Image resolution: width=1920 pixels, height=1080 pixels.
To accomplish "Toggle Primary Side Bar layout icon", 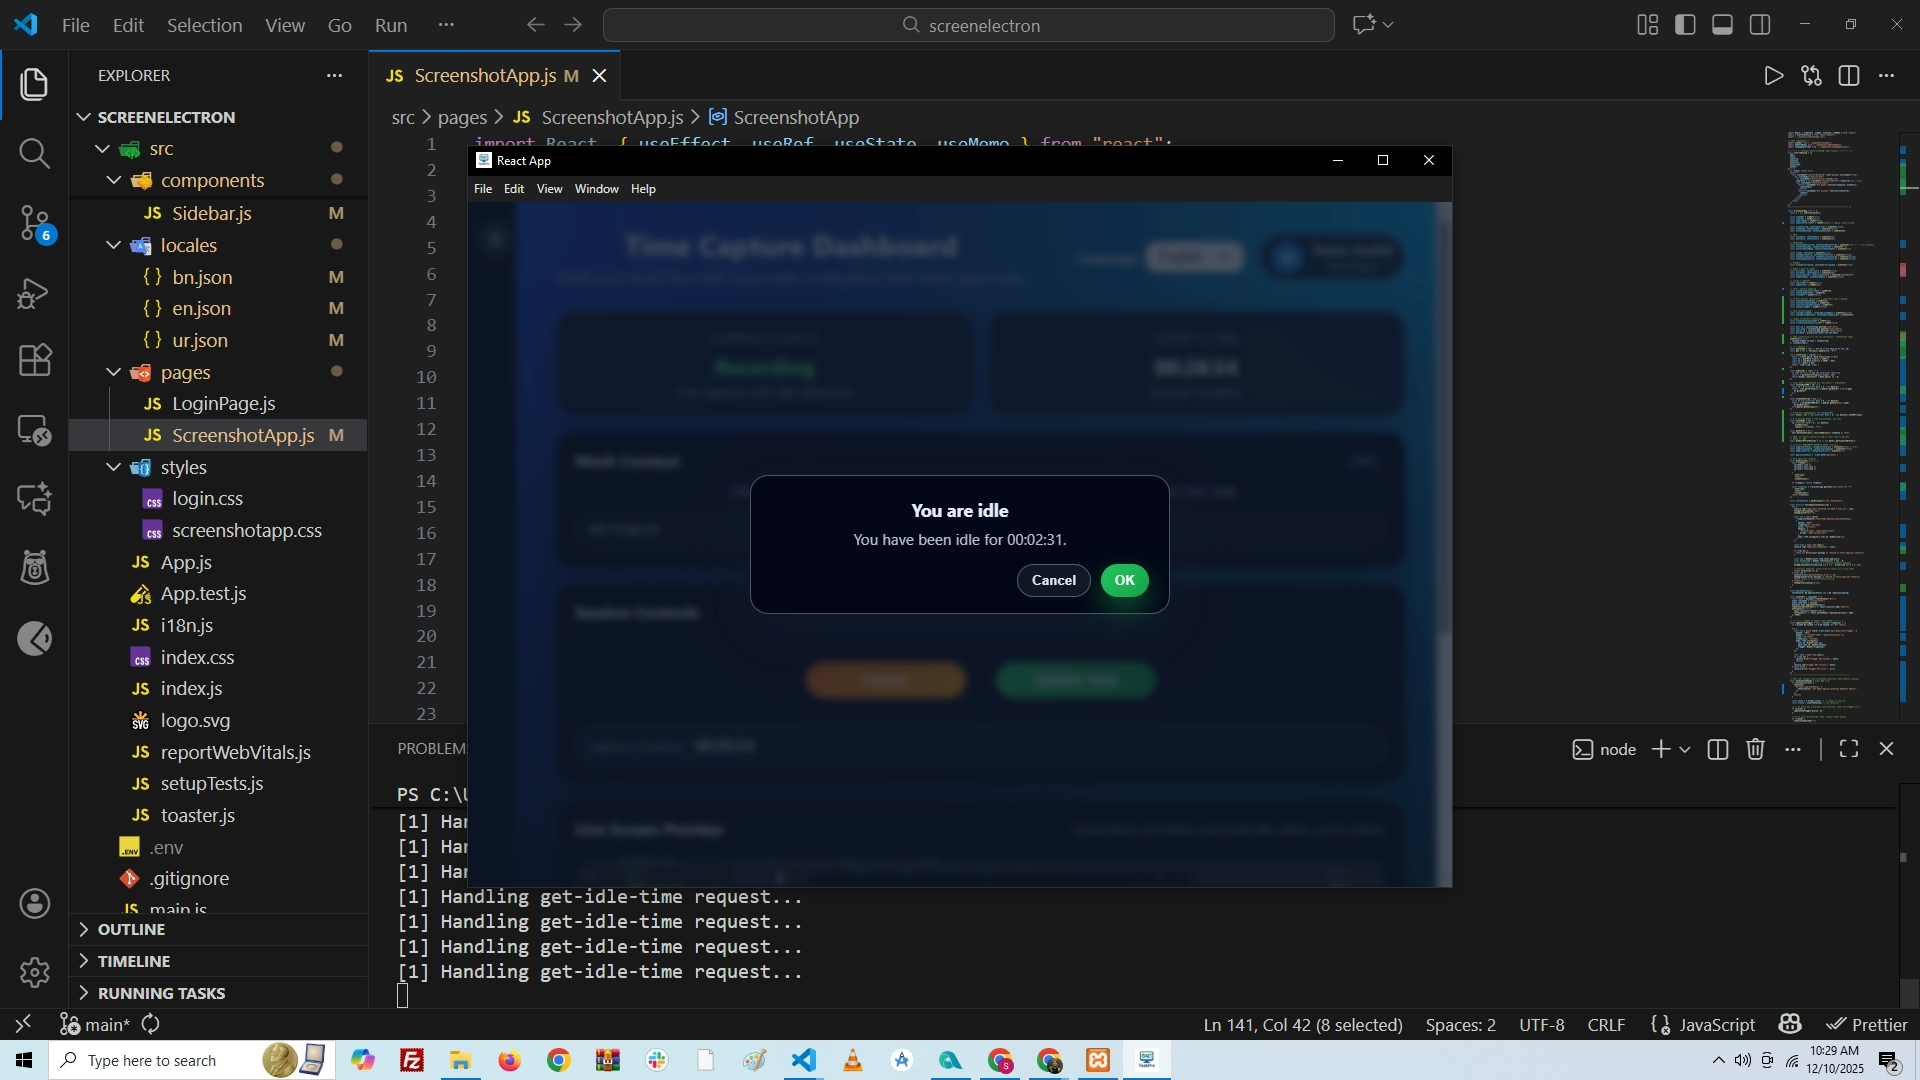I will [x=1685, y=25].
